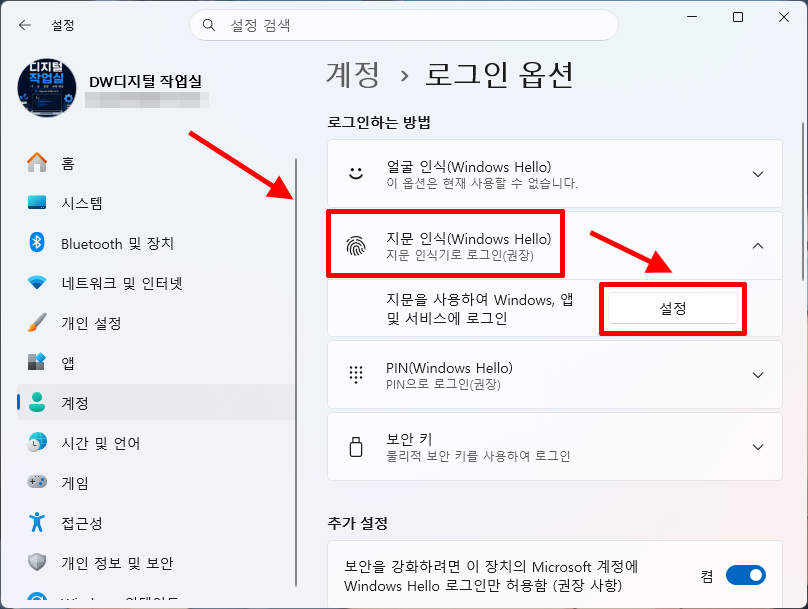The width and height of the screenshot is (808, 609).
Task: Click the main pane scrollbar
Action: tap(802, 201)
